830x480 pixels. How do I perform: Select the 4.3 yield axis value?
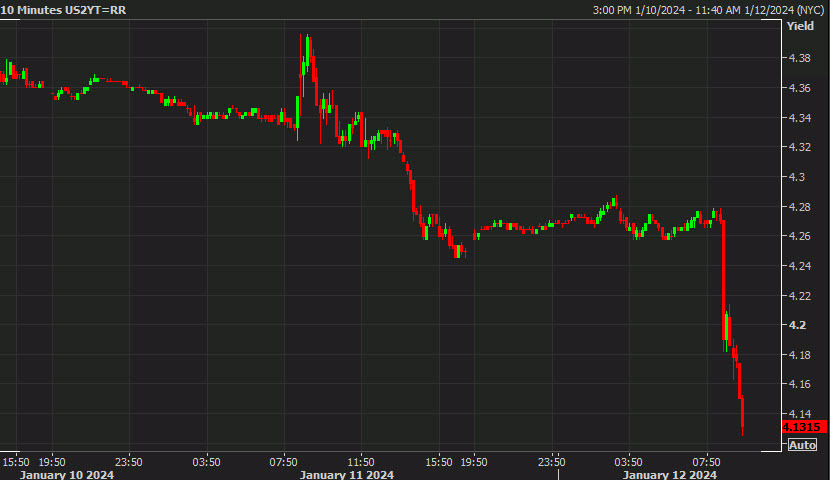pyautogui.click(x=797, y=177)
